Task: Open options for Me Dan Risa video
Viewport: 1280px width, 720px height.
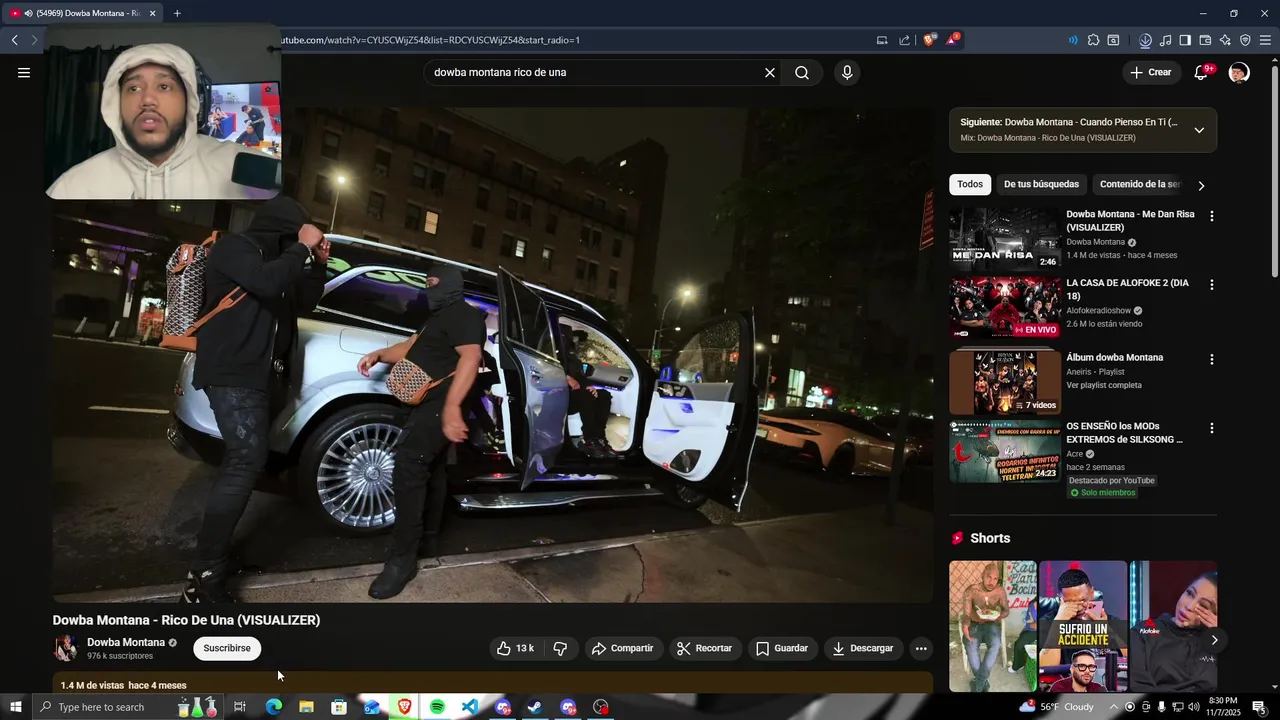Action: pos(1212,216)
